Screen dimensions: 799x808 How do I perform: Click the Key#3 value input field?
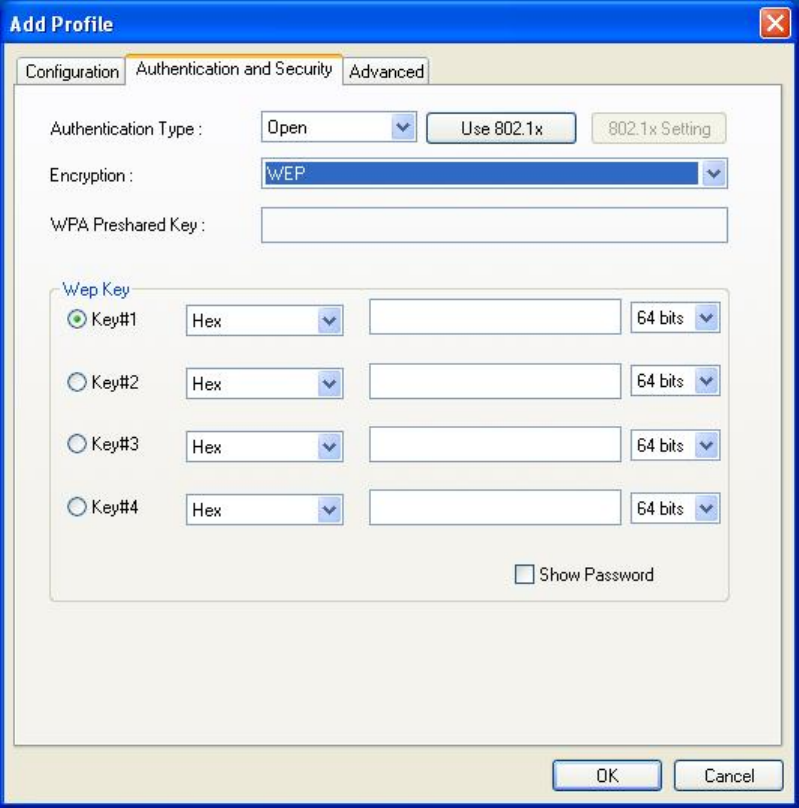tap(495, 444)
